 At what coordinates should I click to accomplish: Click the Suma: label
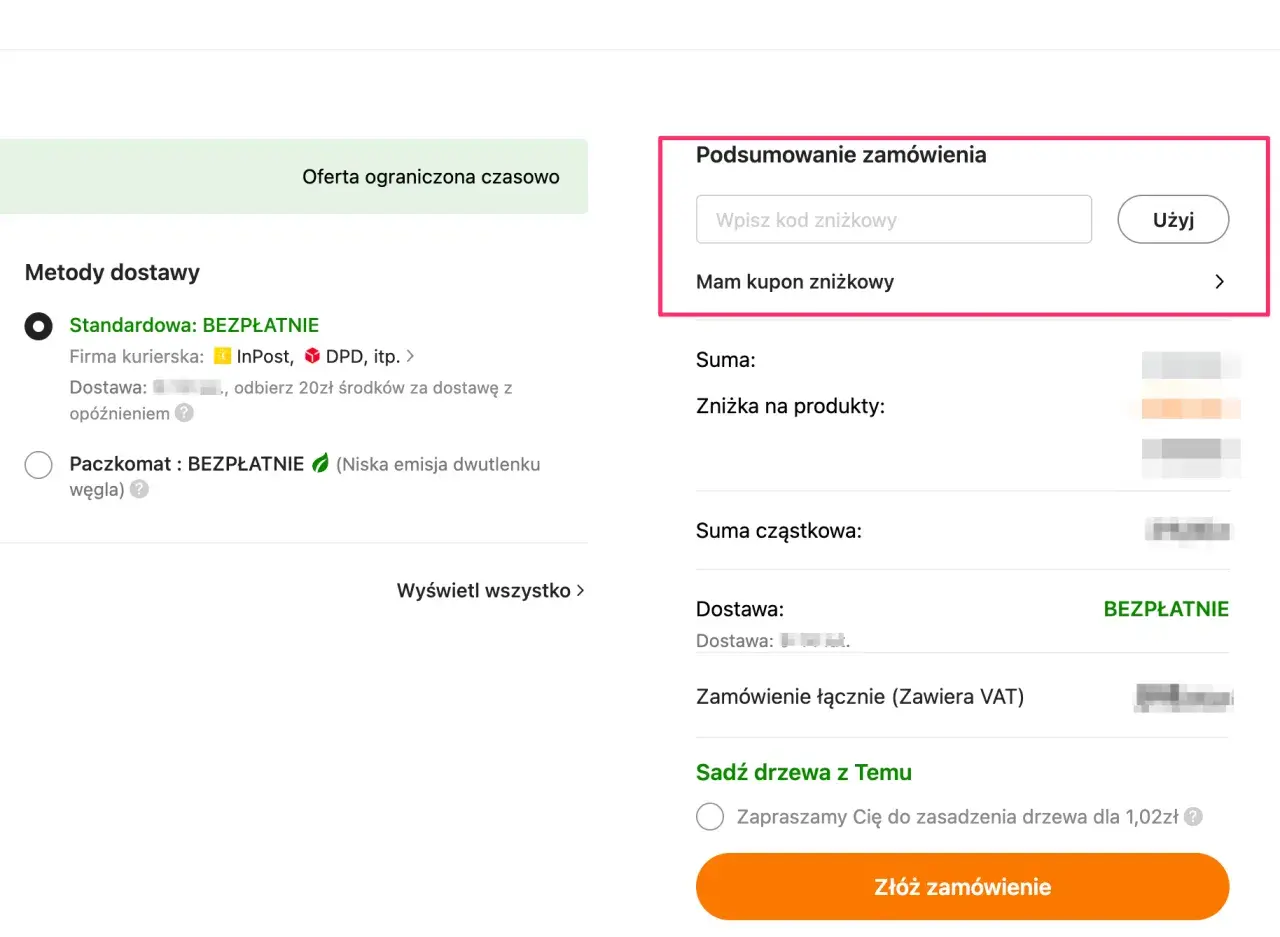726,360
